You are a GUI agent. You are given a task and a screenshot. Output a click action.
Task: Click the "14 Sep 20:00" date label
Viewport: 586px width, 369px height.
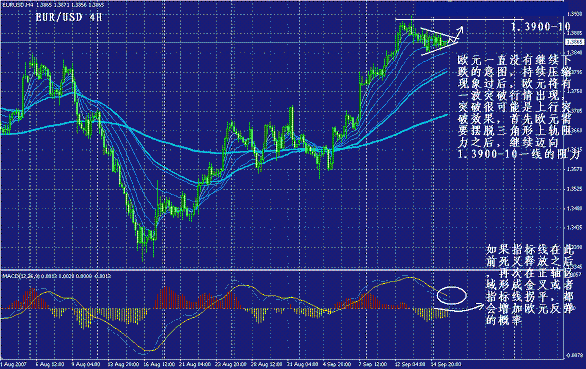tap(446, 364)
